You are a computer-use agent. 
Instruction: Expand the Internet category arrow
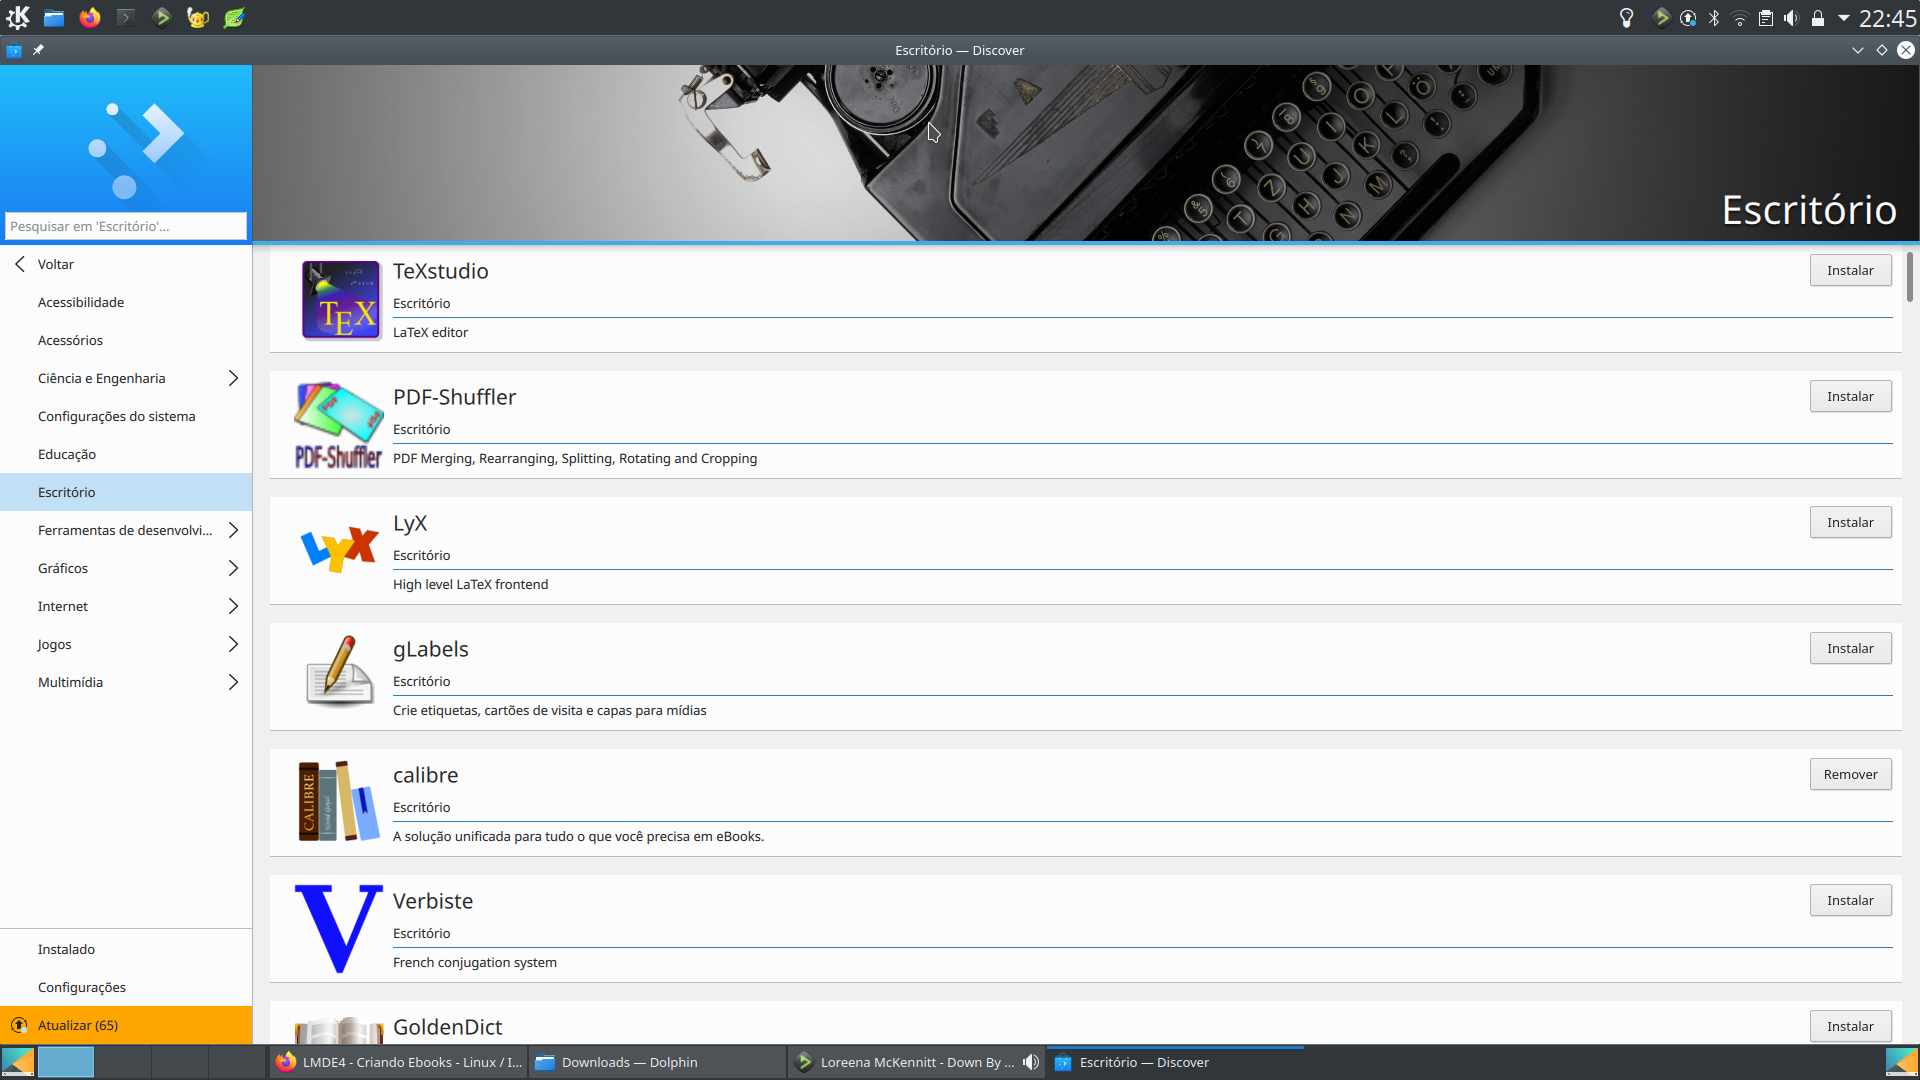pos(233,606)
